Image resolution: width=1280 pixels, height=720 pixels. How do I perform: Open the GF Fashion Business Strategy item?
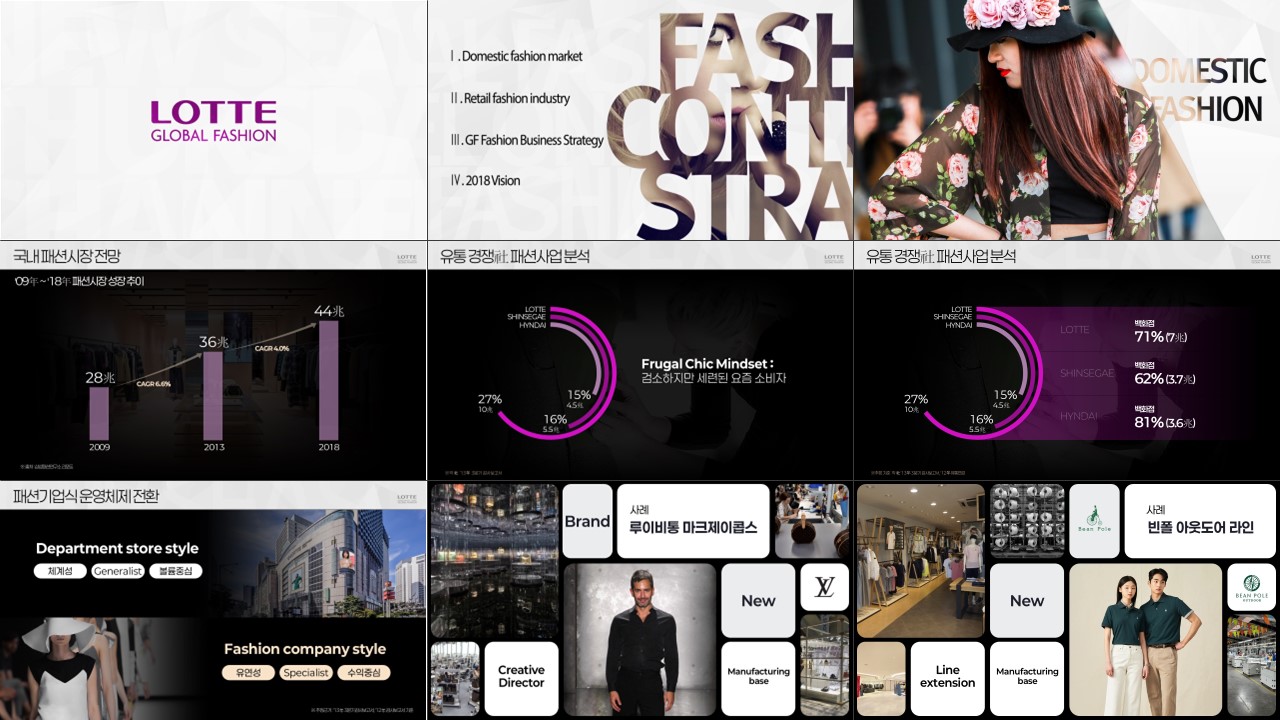tap(528, 141)
